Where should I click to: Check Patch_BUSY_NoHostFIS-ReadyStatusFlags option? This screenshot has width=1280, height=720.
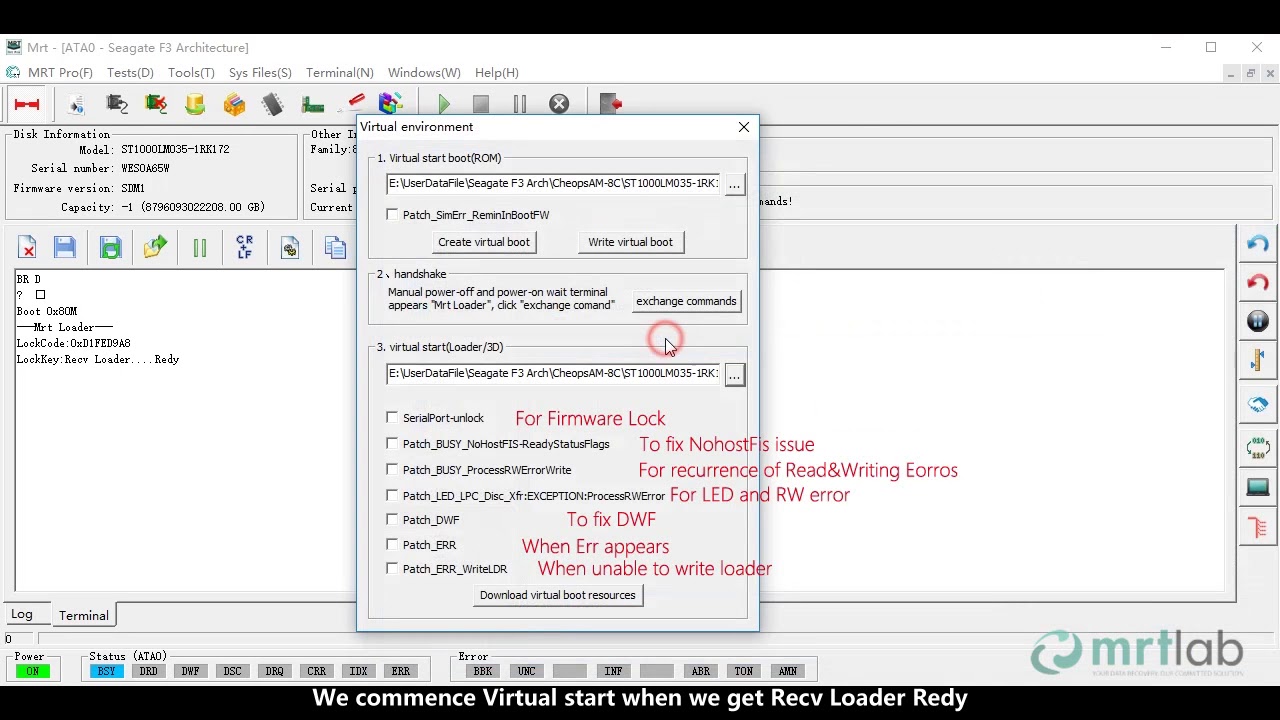392,443
